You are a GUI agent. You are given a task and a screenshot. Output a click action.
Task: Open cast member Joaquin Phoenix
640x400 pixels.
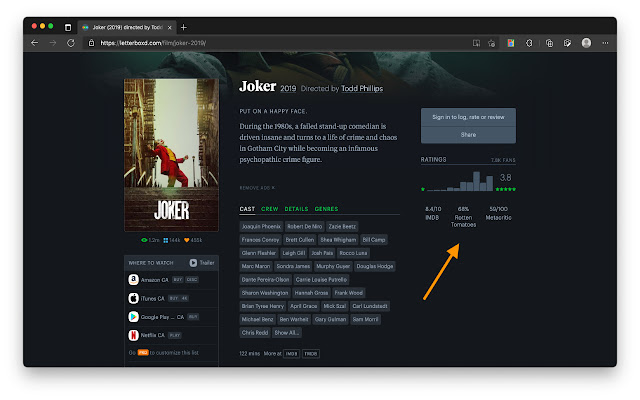tap(261, 227)
